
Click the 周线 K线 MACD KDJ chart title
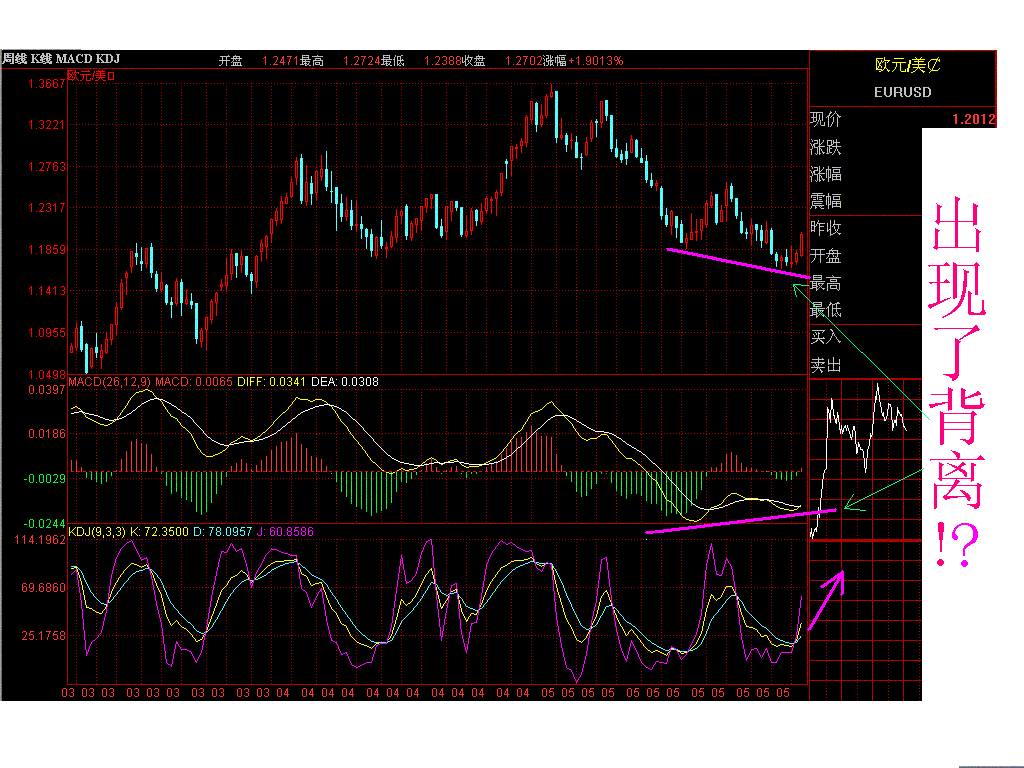(x=61, y=59)
